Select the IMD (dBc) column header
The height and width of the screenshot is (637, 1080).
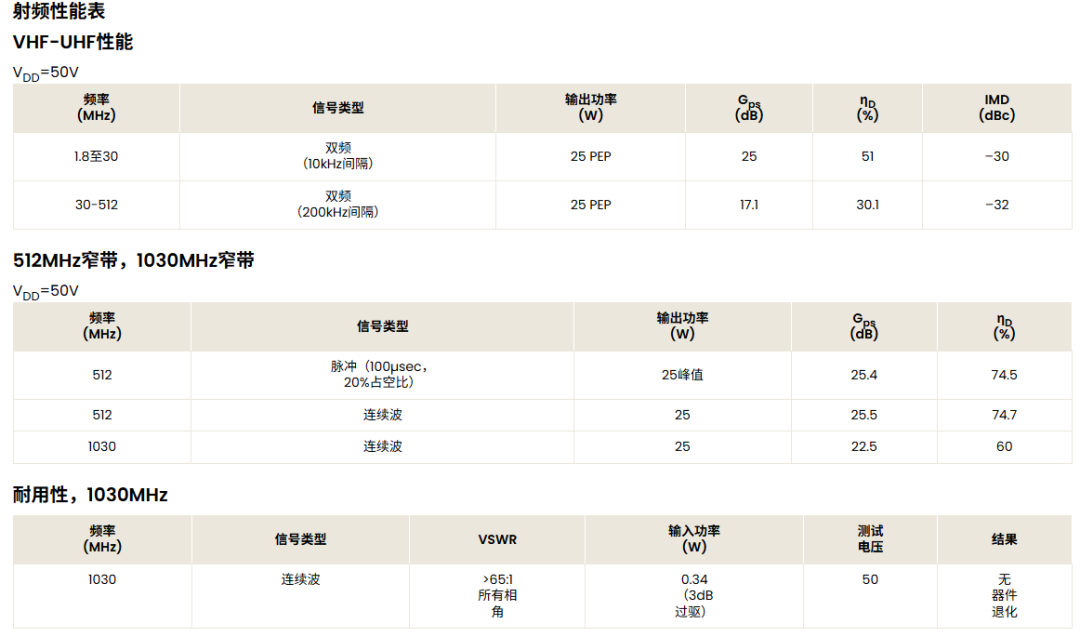997,107
